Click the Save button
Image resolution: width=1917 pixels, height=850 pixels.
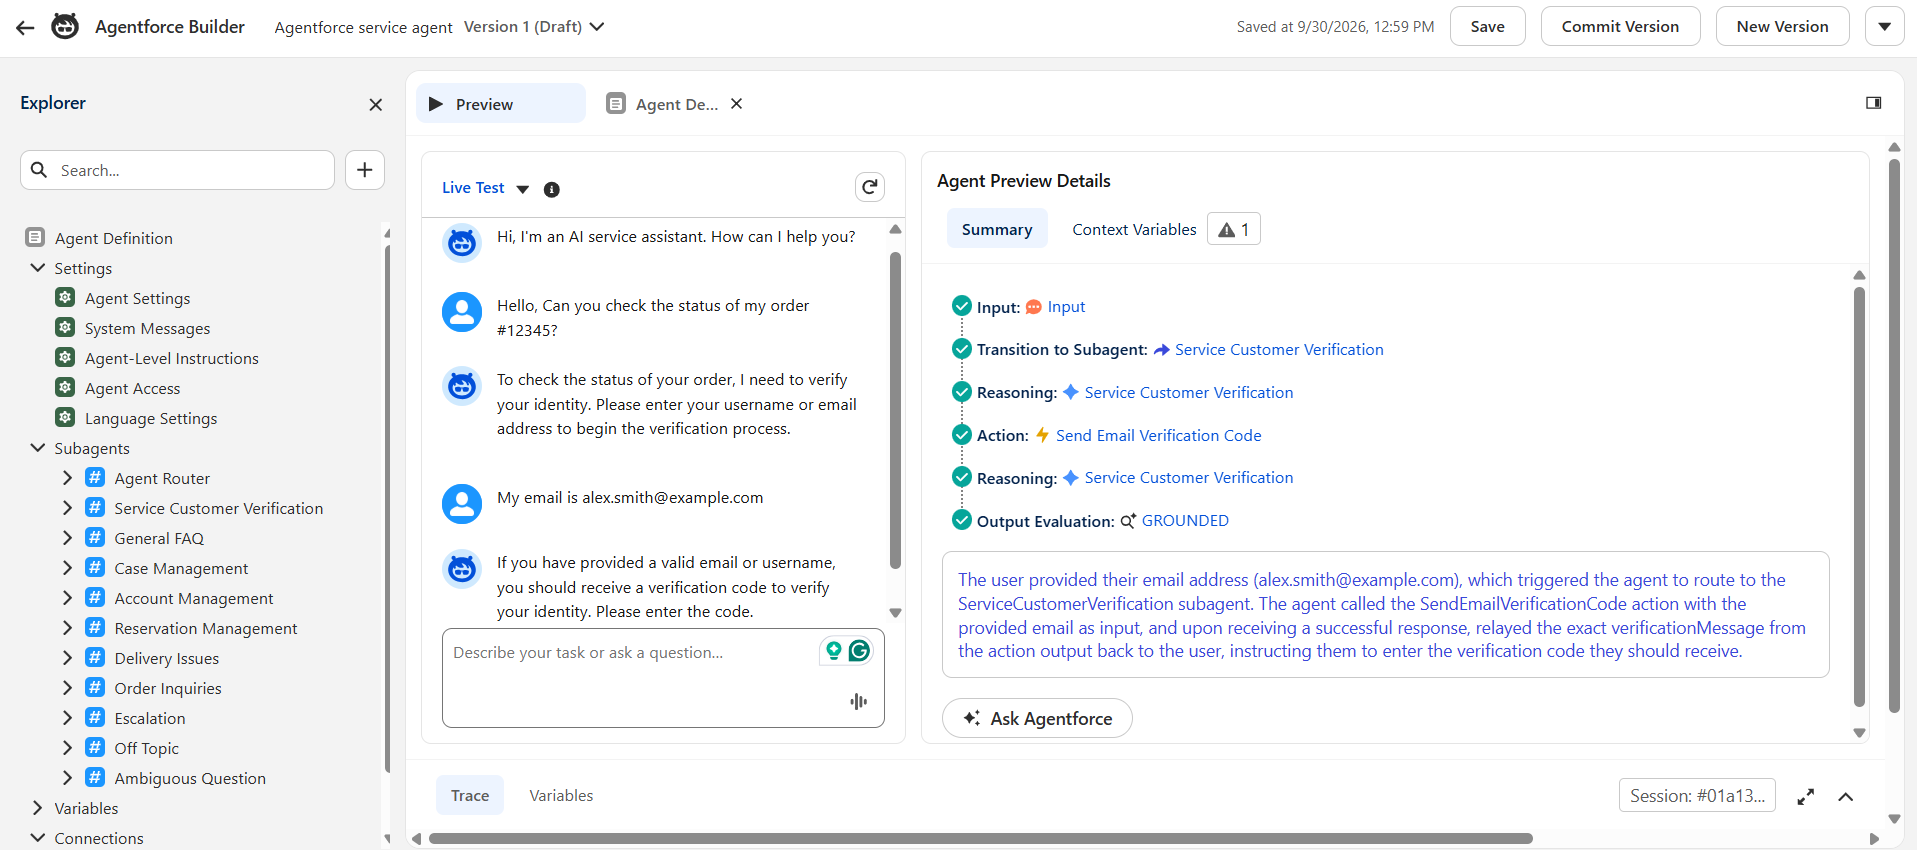point(1487,26)
